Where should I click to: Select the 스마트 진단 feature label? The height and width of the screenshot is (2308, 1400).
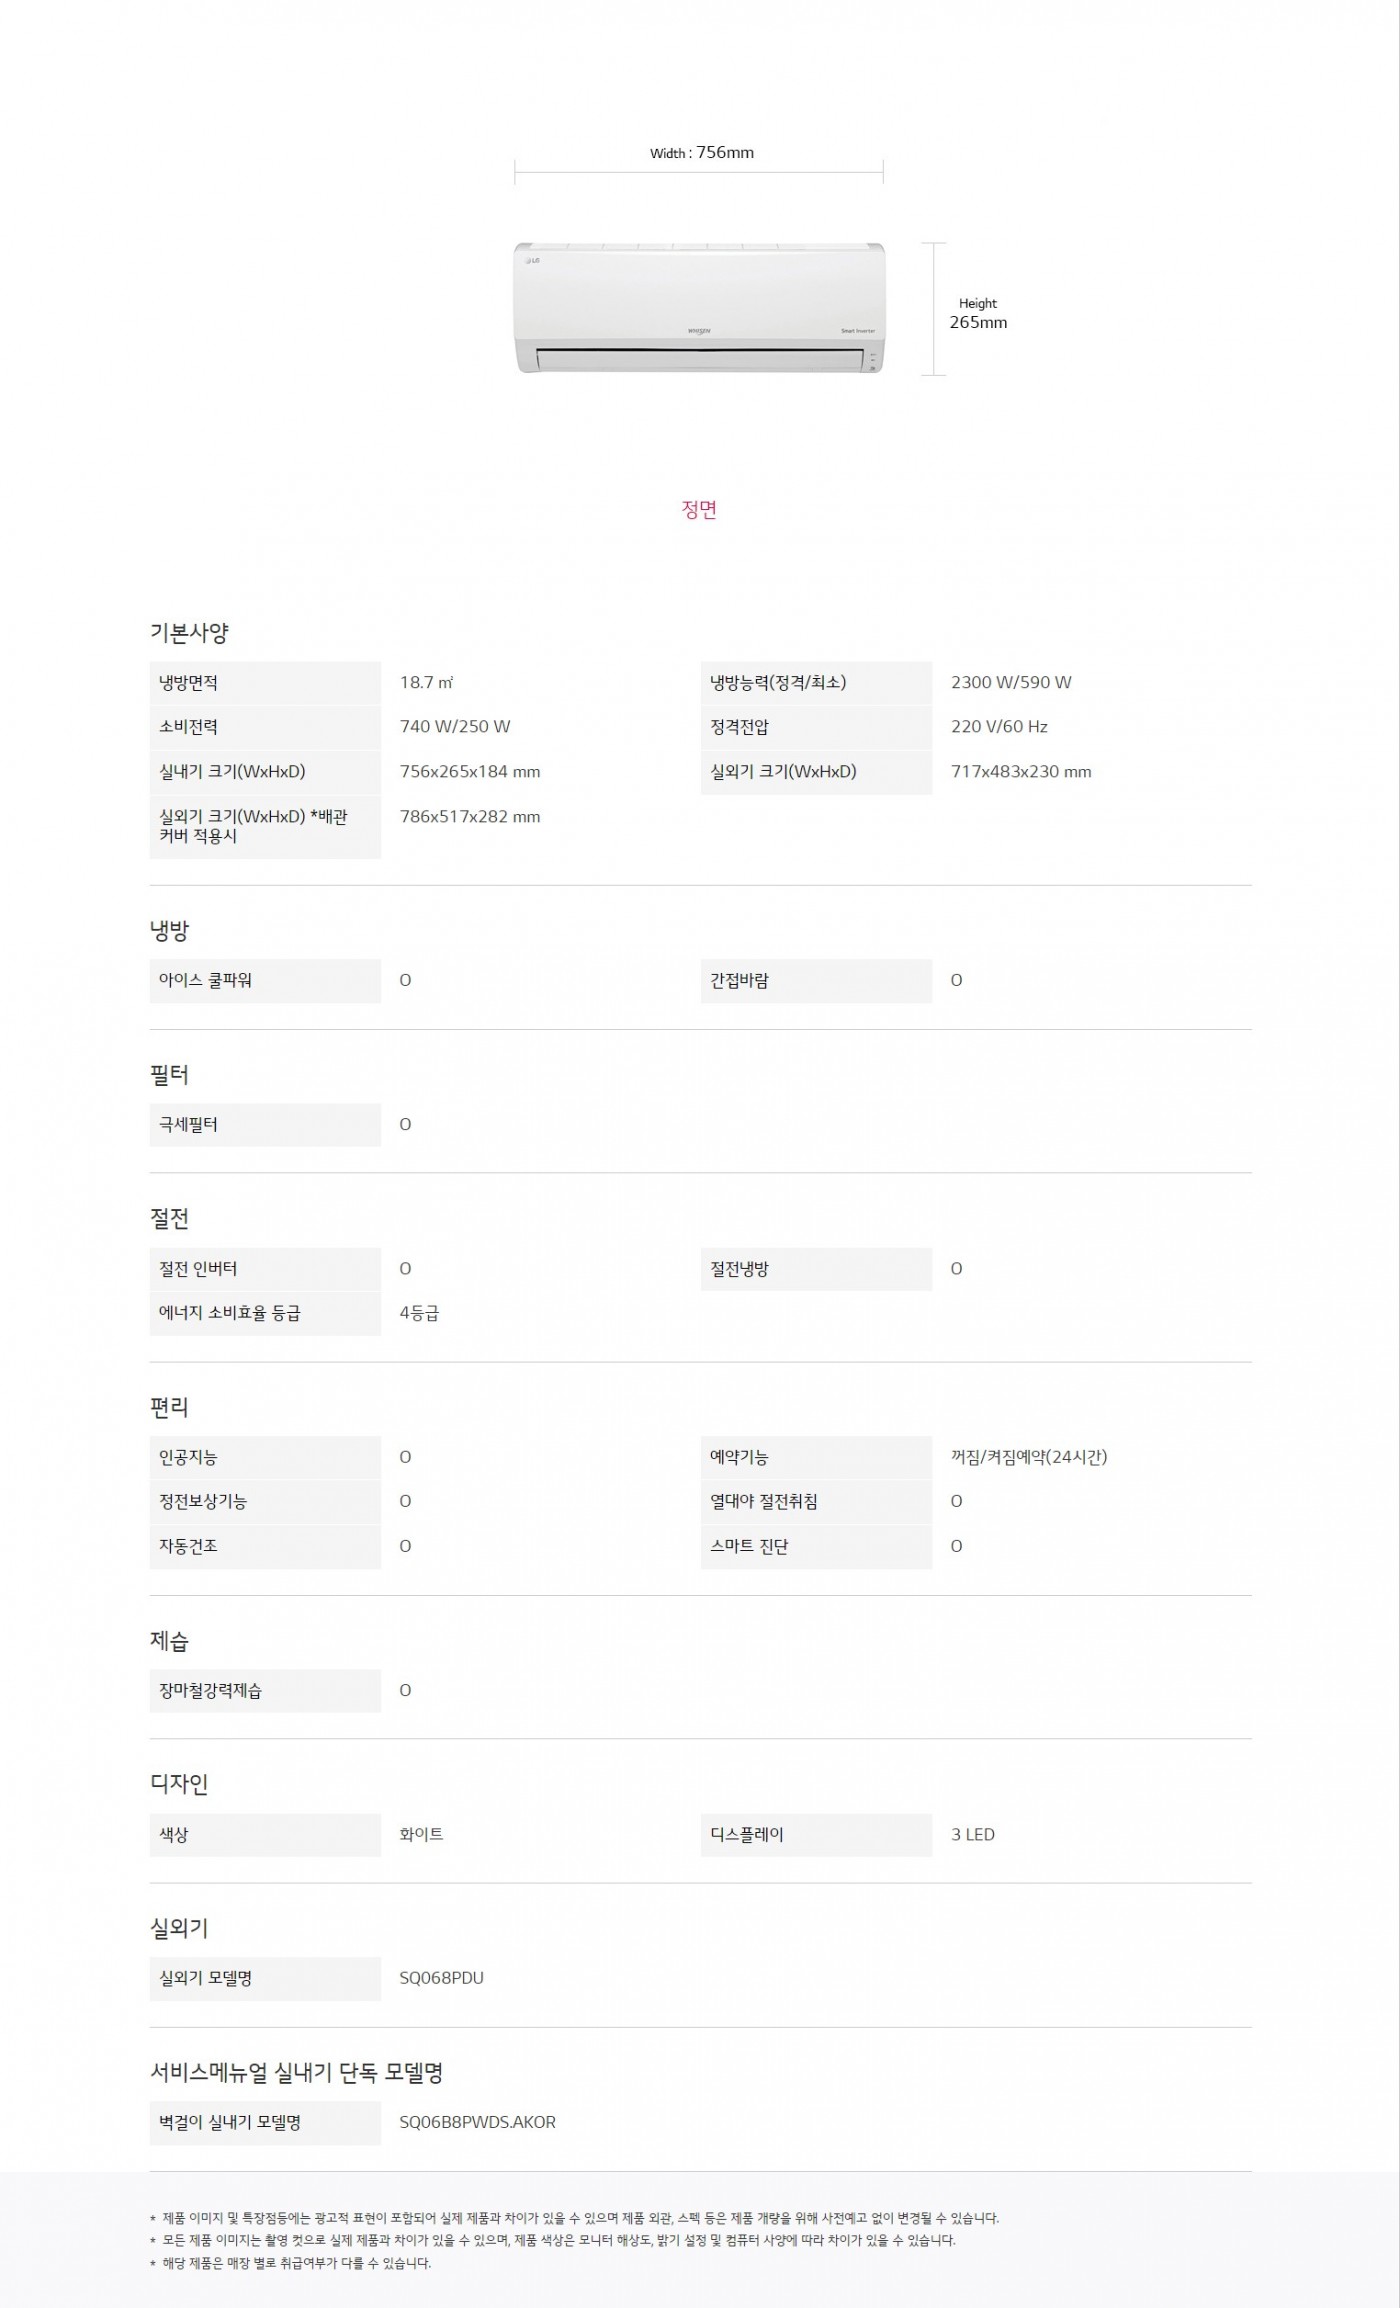tap(749, 1546)
